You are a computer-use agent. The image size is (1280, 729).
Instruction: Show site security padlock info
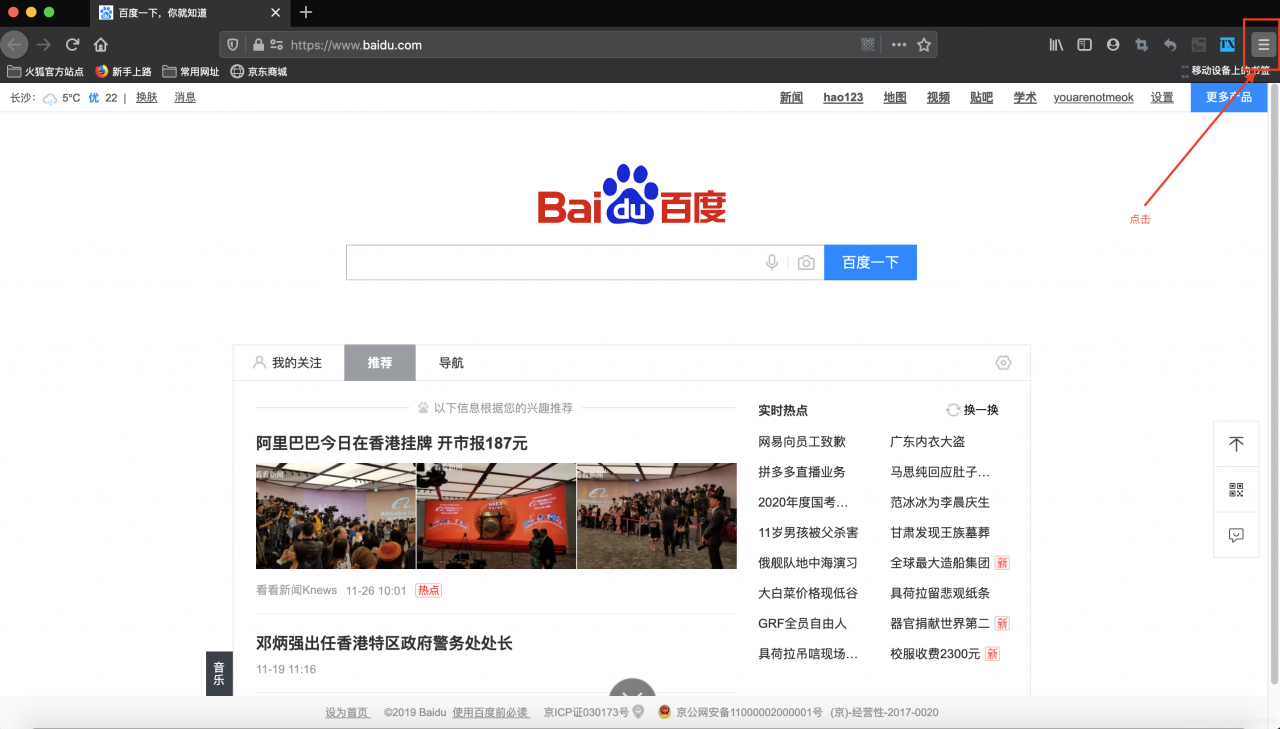258,45
